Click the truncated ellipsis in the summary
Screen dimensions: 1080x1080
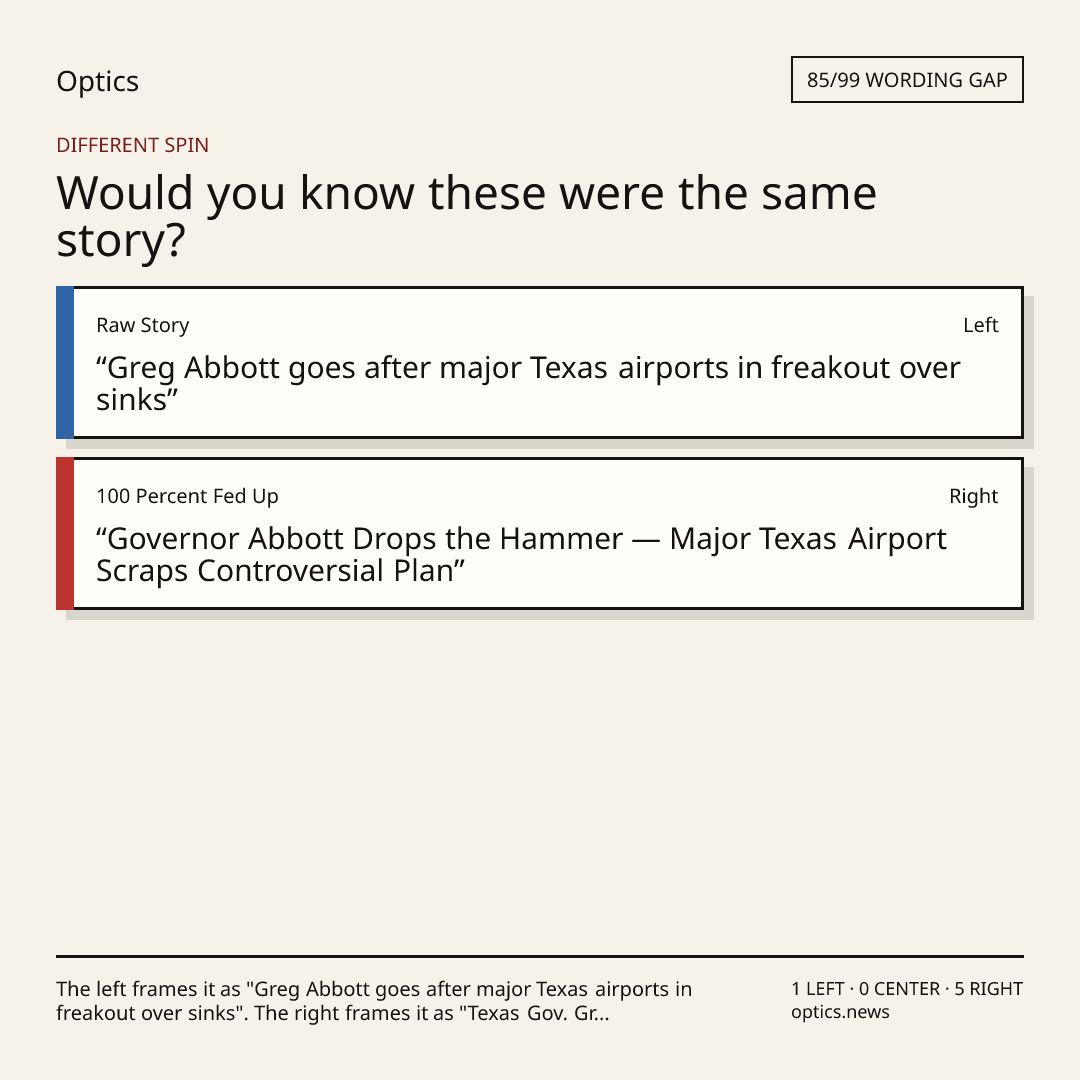pyautogui.click(x=600, y=1013)
